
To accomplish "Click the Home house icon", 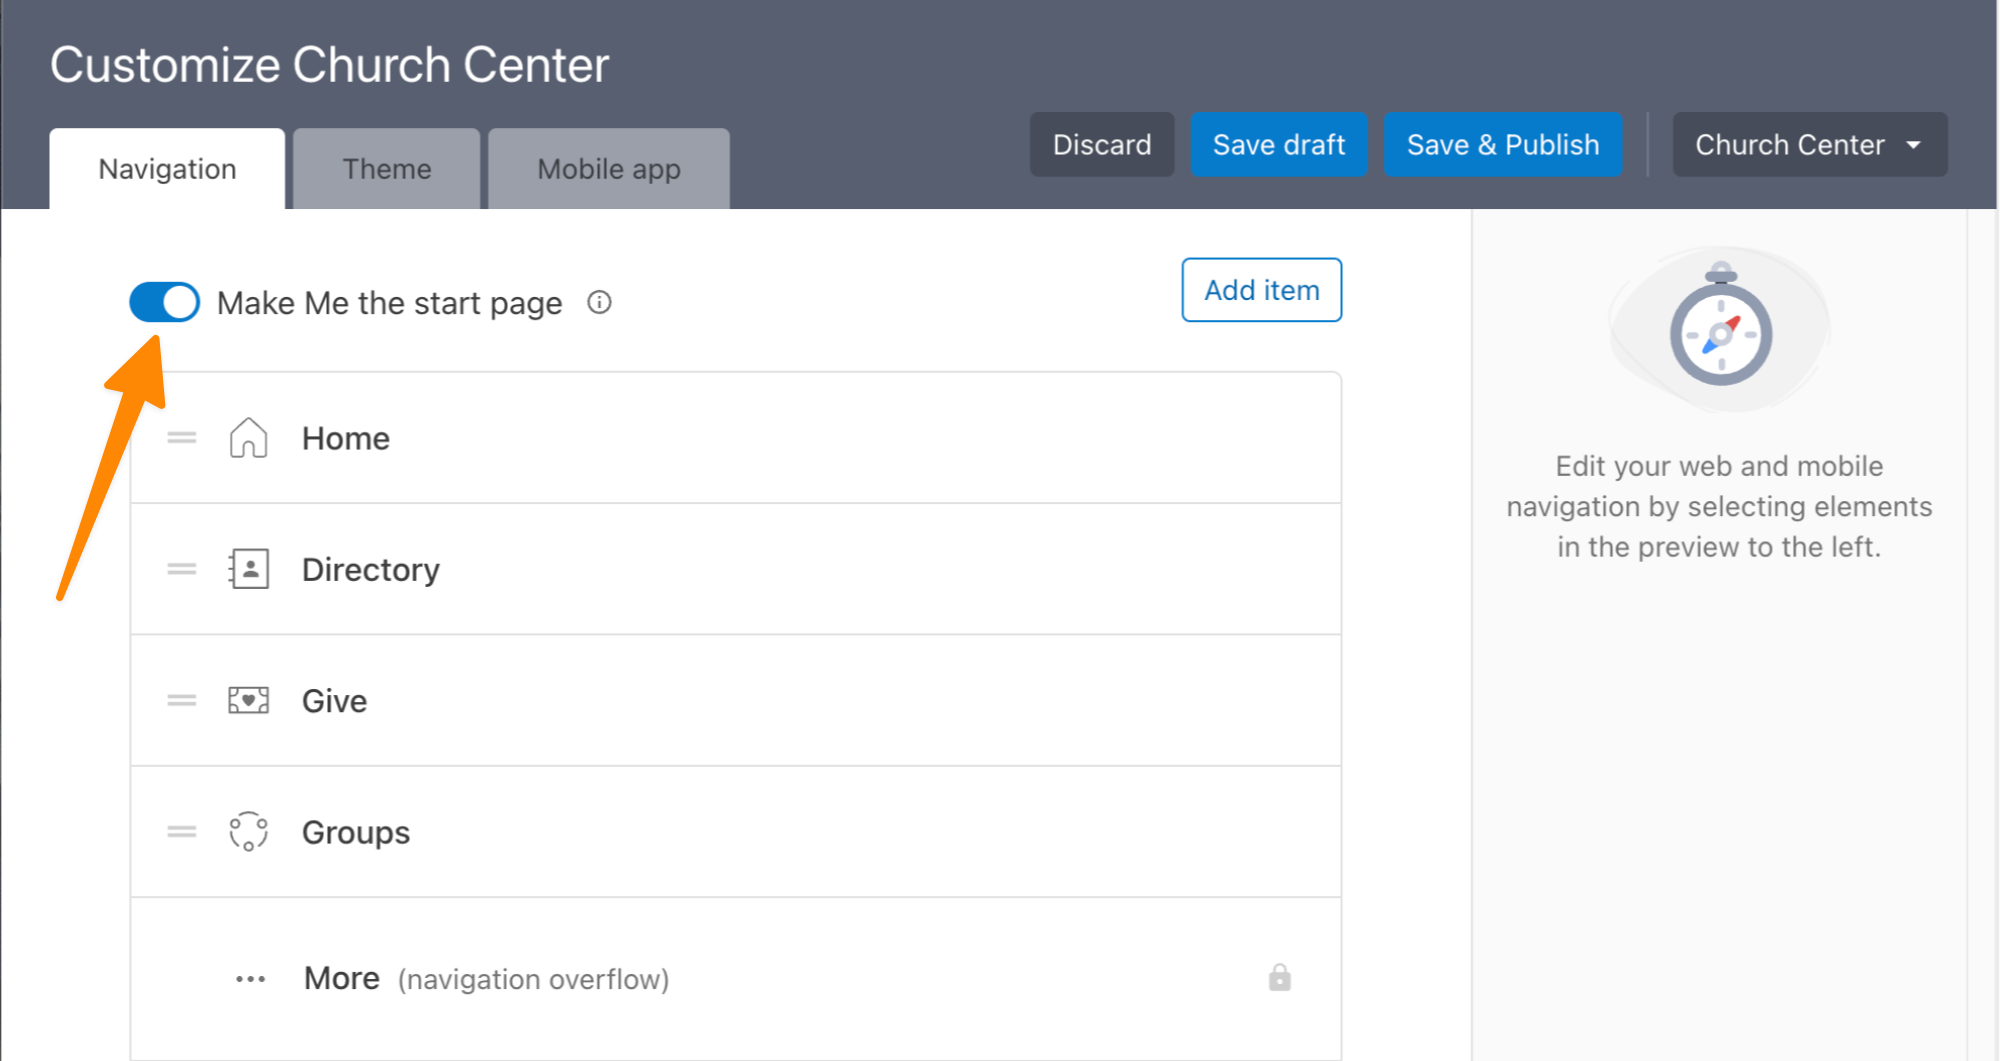I will pos(248,438).
